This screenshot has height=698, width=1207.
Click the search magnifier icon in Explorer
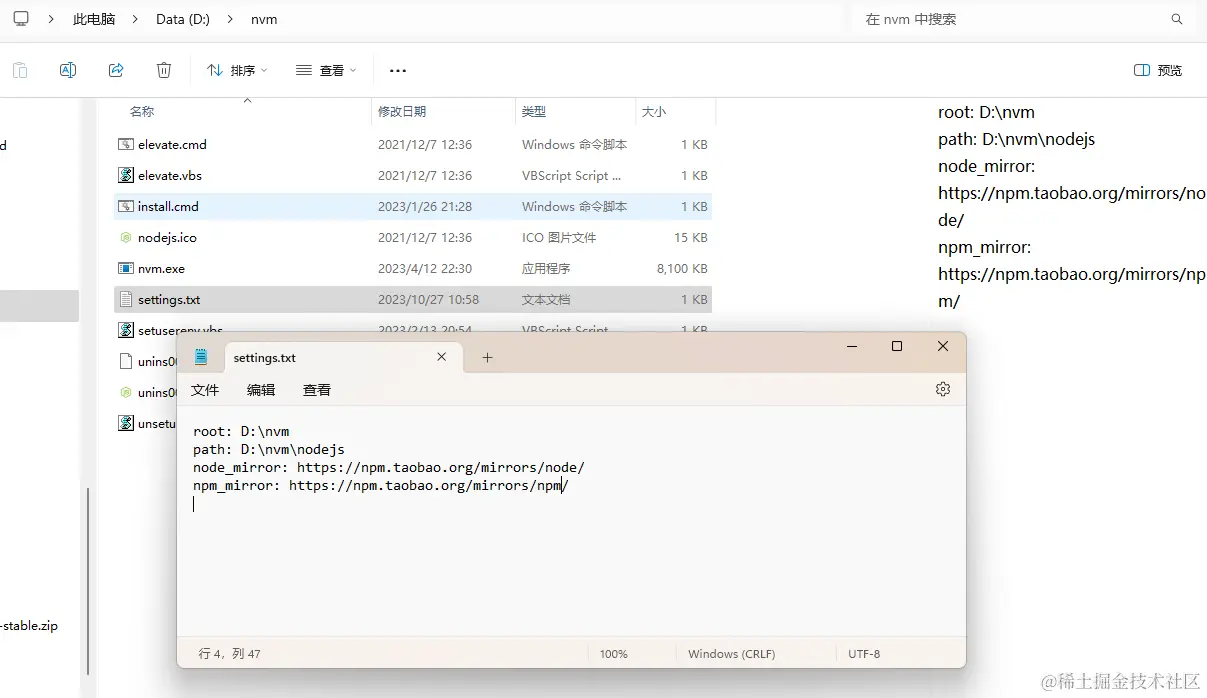click(1177, 19)
